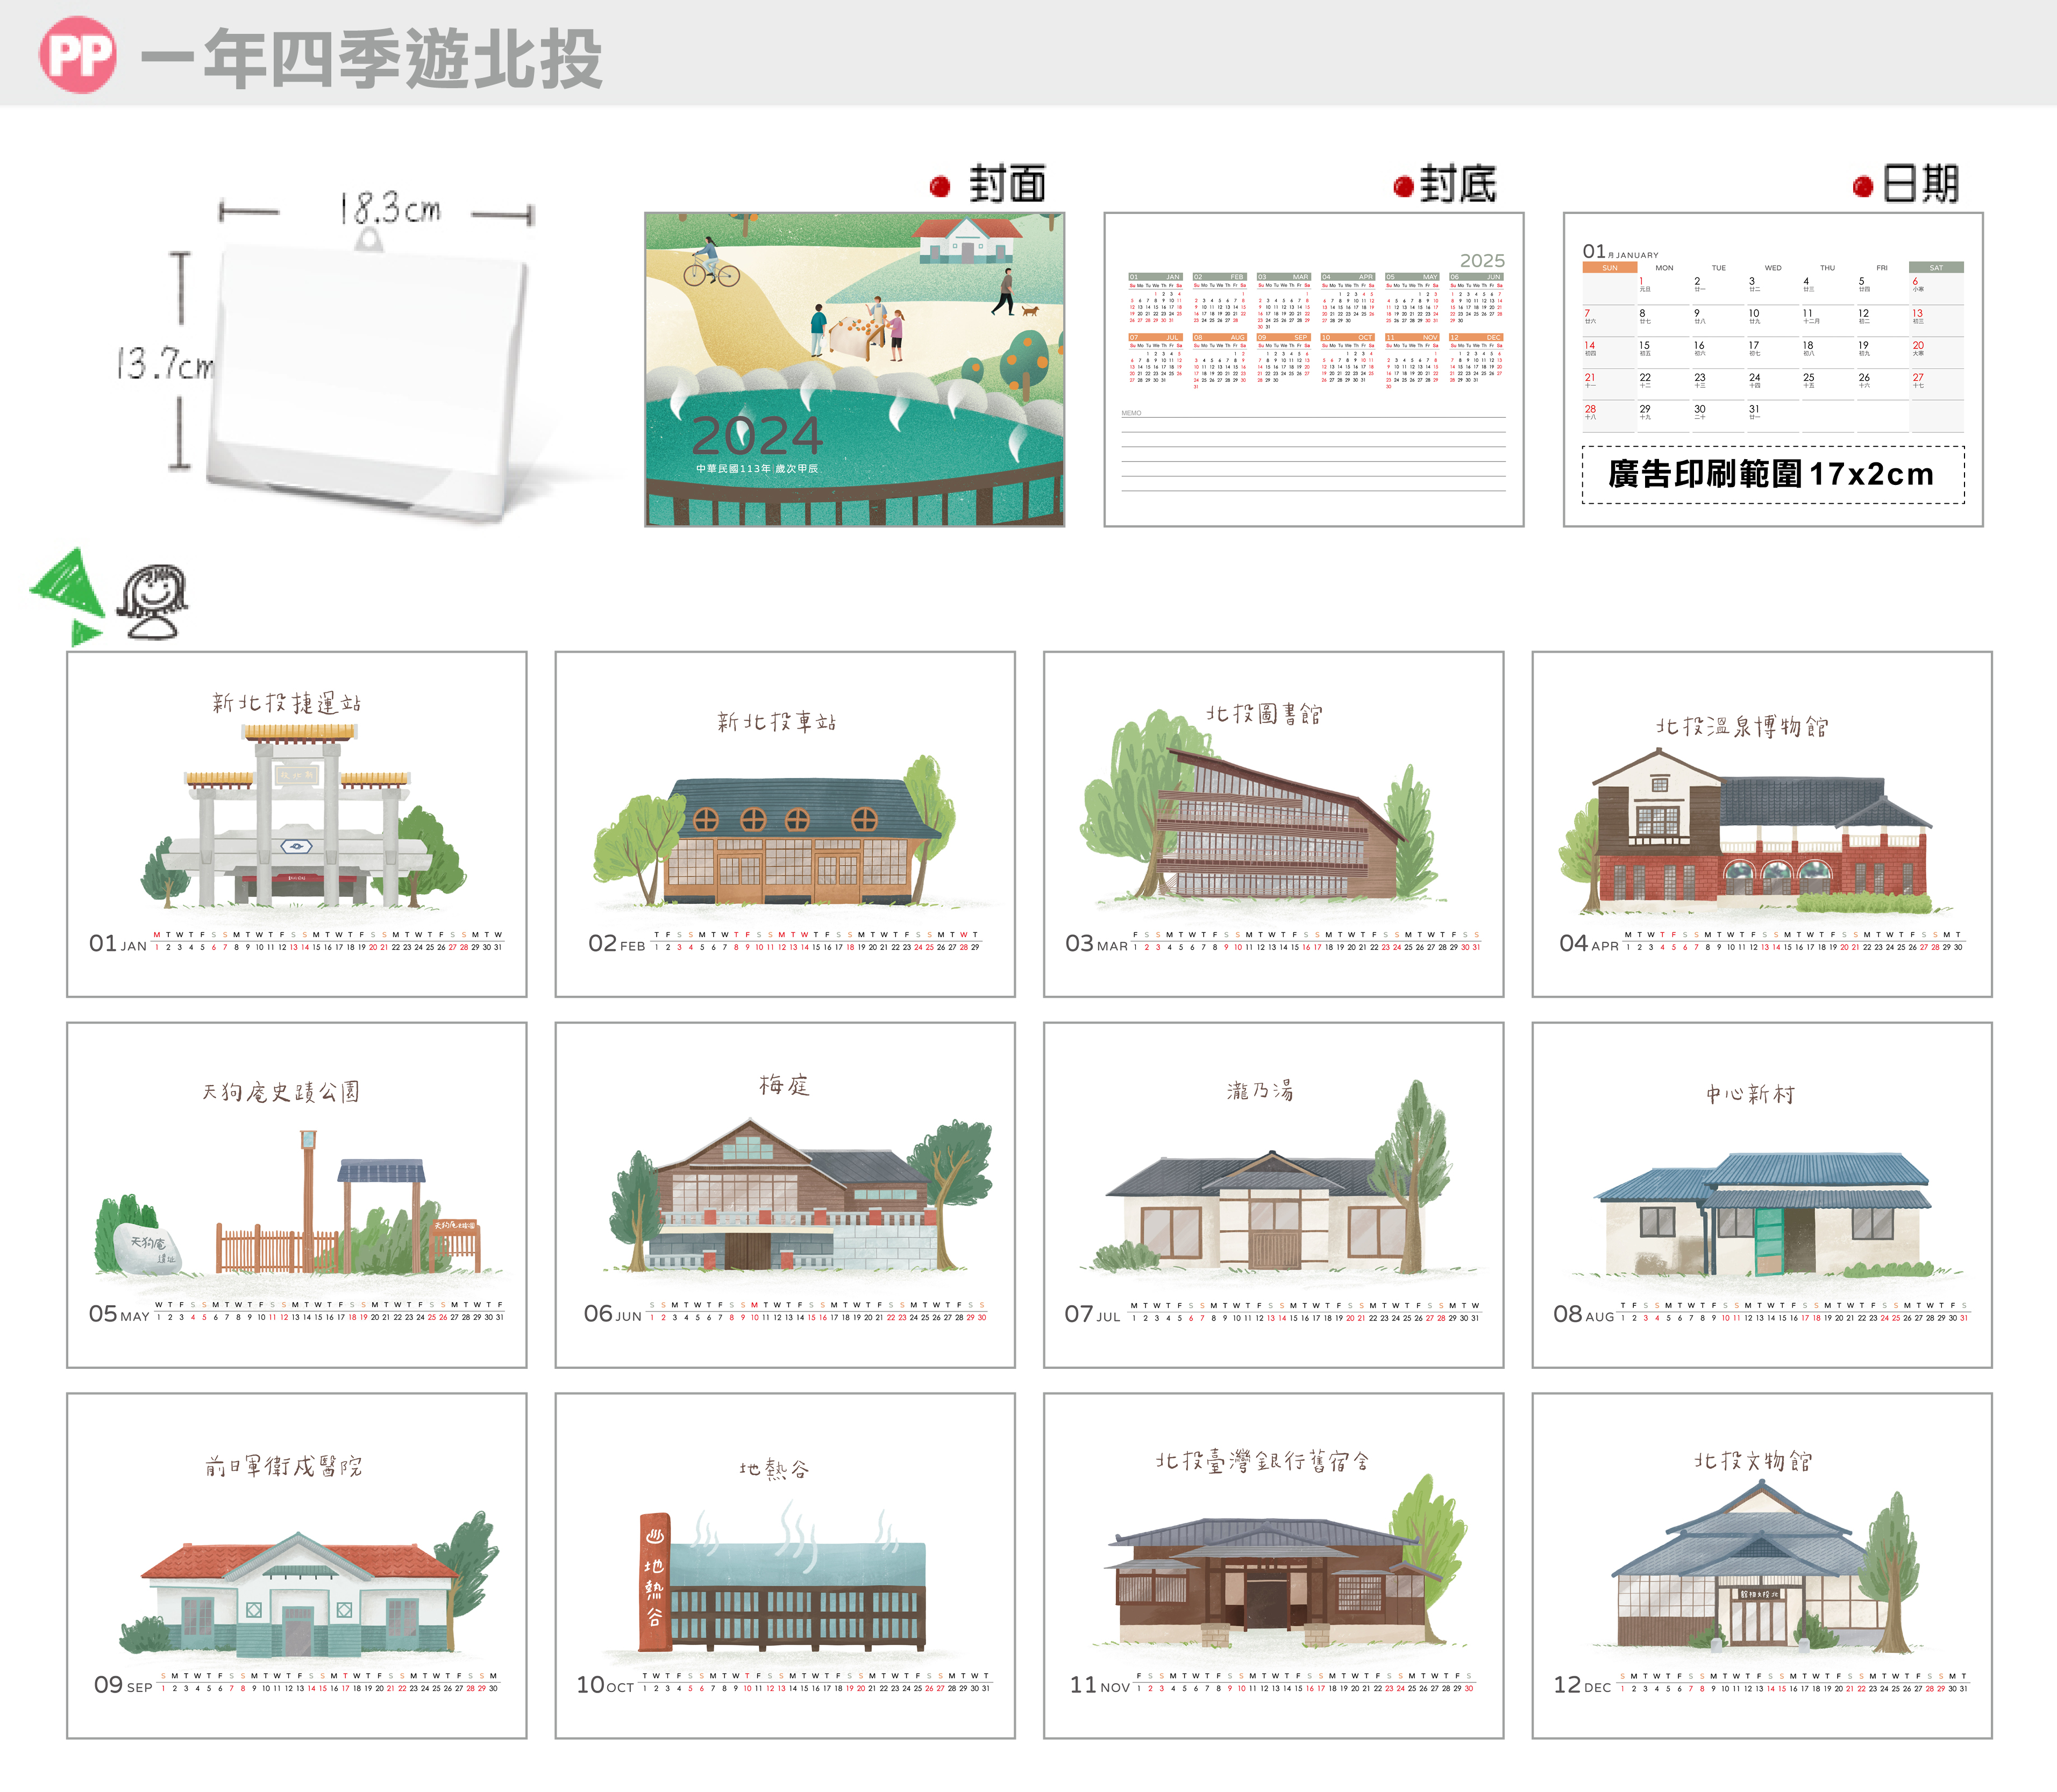
Task: Select the 04 APR 北投溫泉博物館 page
Action: pyautogui.click(x=1761, y=824)
